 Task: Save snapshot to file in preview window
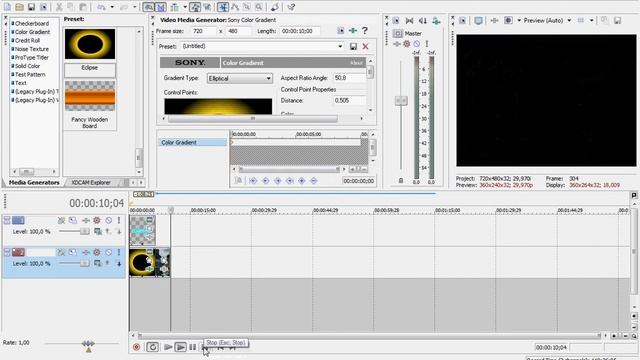pyautogui.click(x=618, y=20)
